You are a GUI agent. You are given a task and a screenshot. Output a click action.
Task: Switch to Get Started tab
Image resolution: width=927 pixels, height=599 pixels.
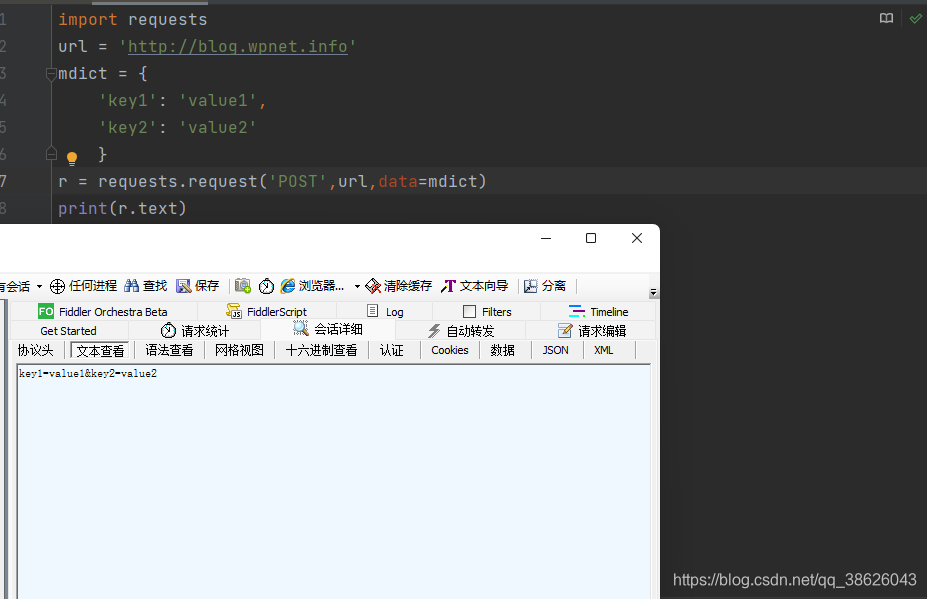[69, 331]
